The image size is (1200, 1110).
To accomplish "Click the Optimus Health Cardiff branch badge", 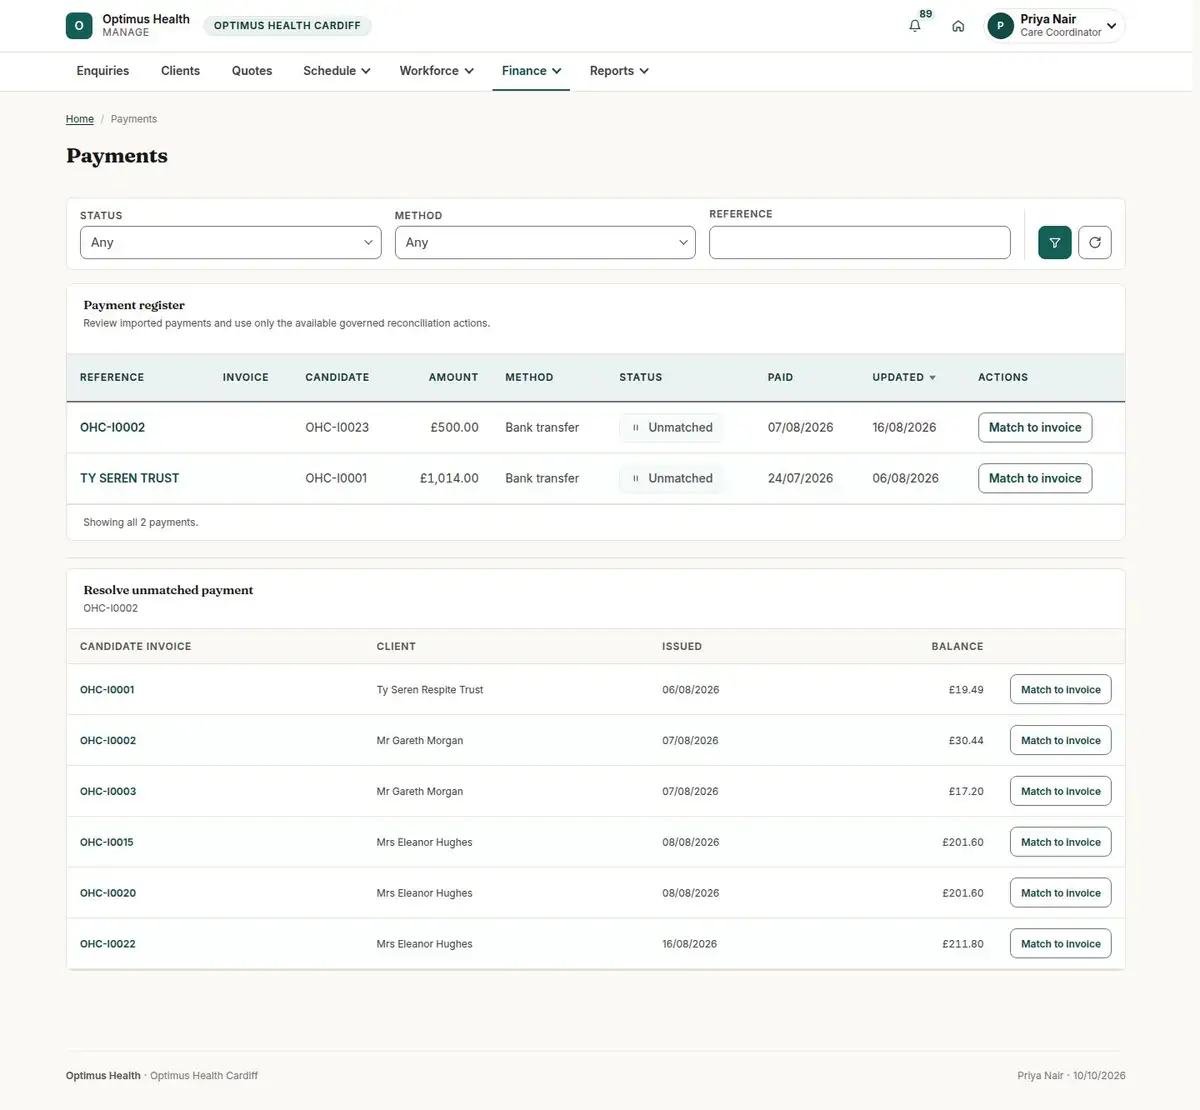I will coord(287,26).
